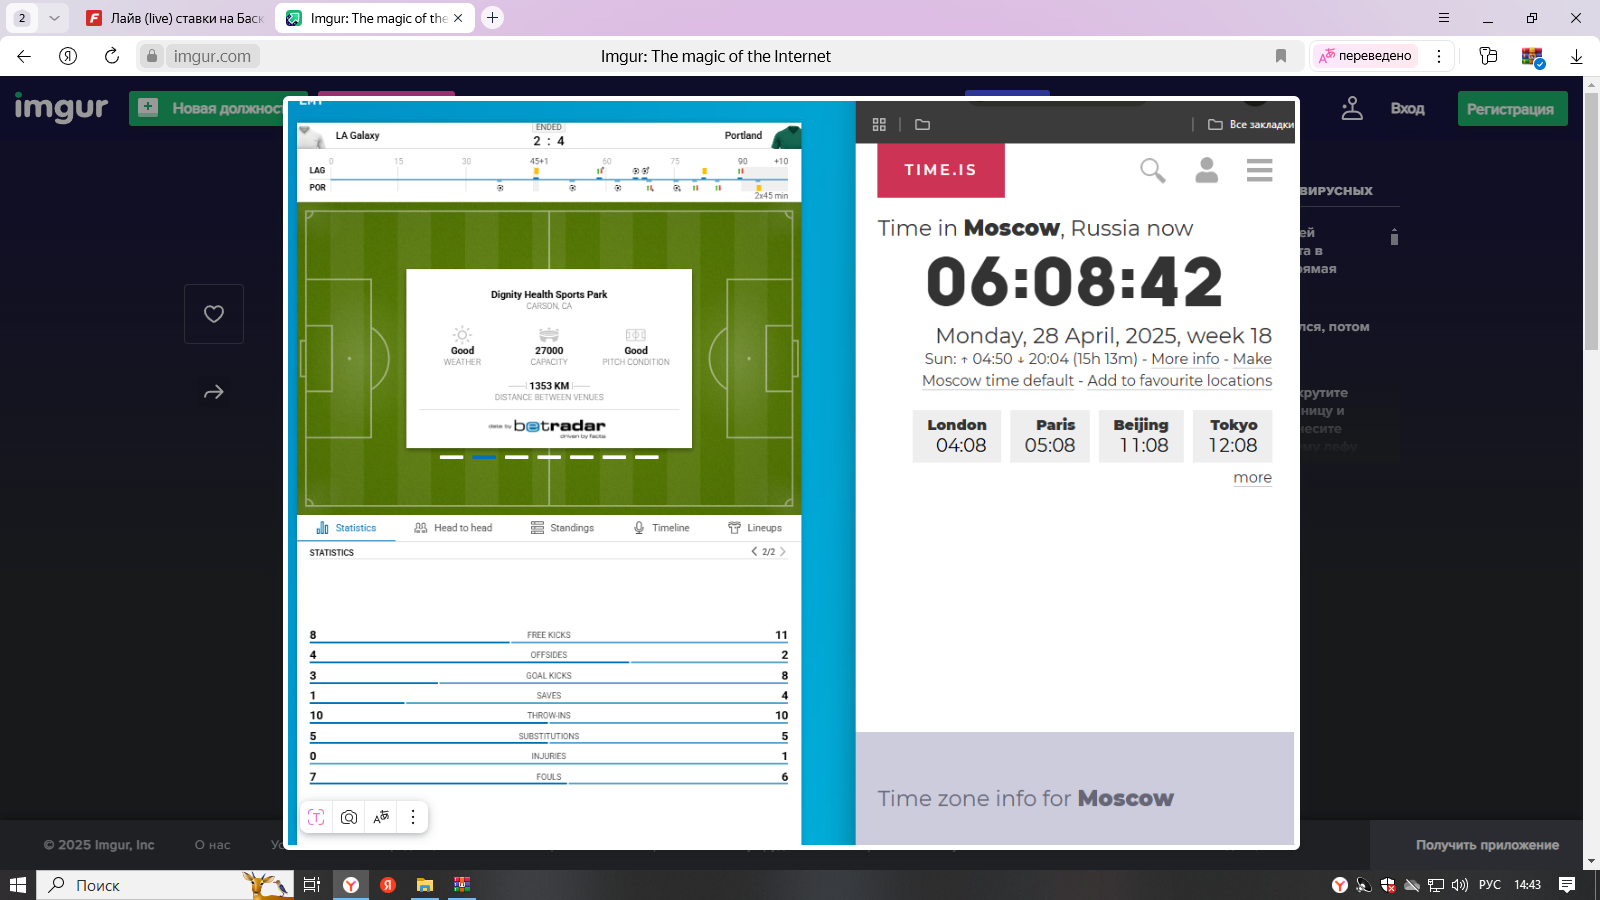Viewport: 1600px width, 900px height.
Task: Toggle the page translation button
Action: (1365, 56)
